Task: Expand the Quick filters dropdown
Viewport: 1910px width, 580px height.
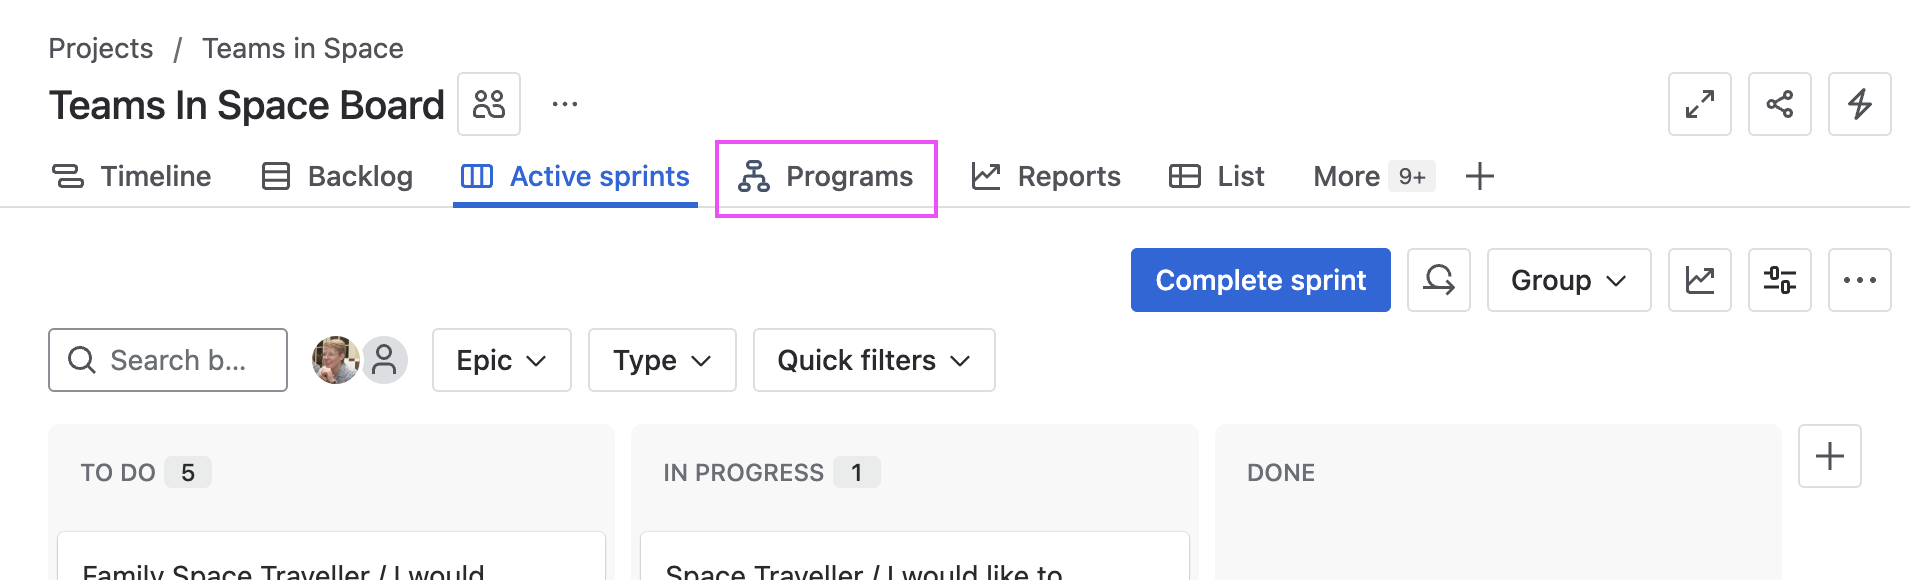Action: pos(873,360)
